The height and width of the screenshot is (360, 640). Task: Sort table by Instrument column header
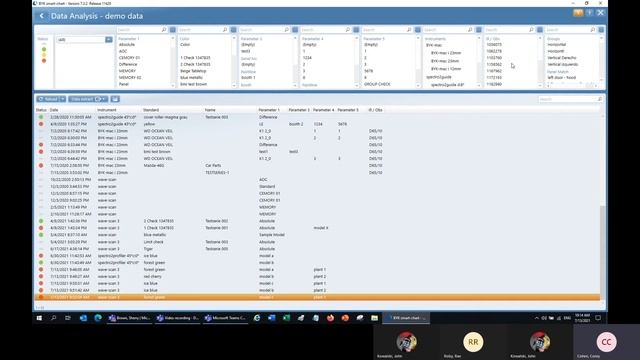107,110
